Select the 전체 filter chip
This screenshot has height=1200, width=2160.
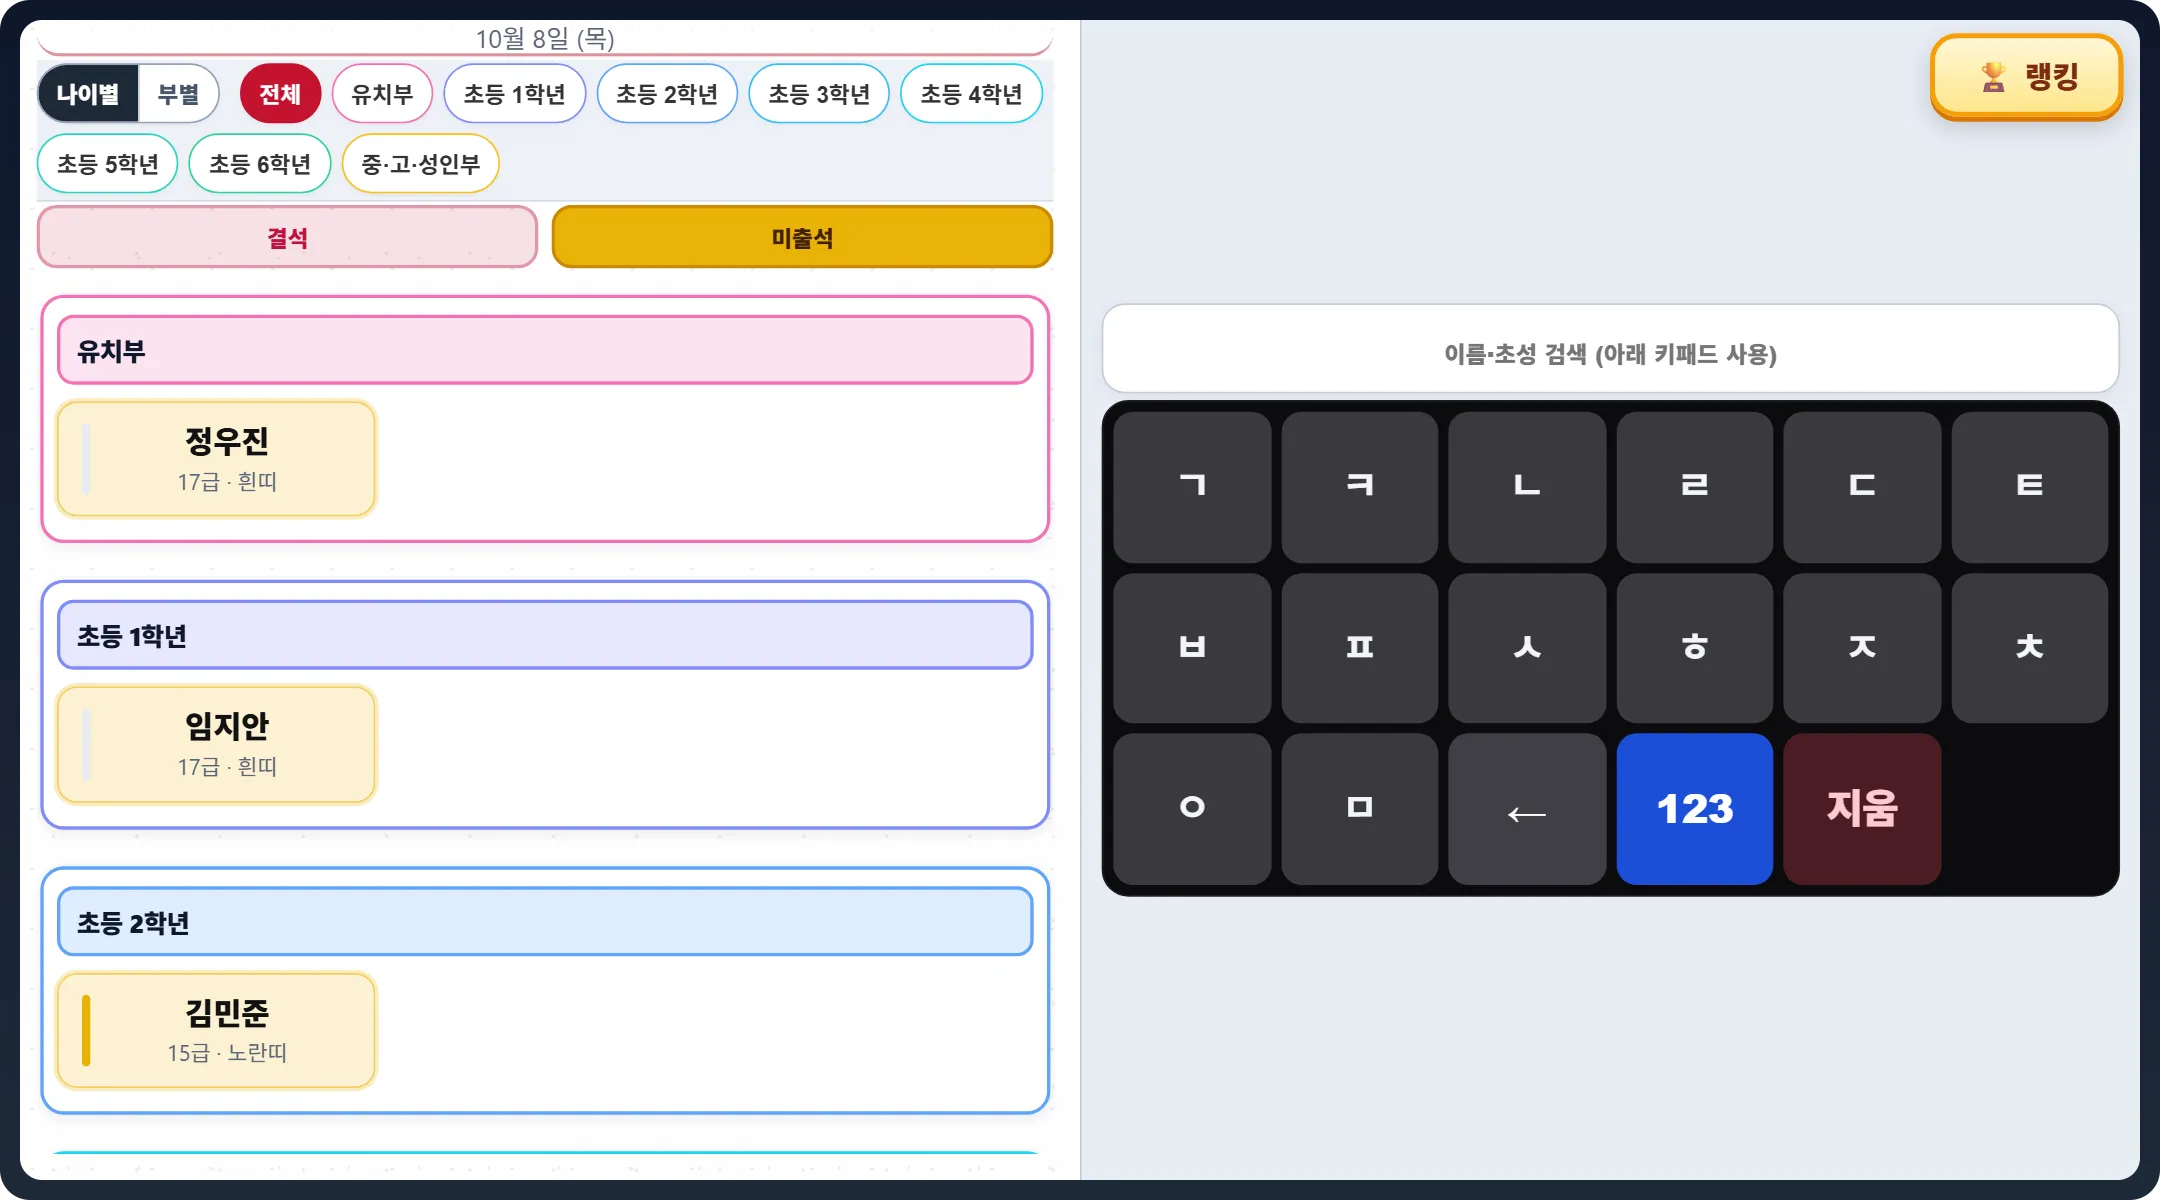pyautogui.click(x=280, y=94)
